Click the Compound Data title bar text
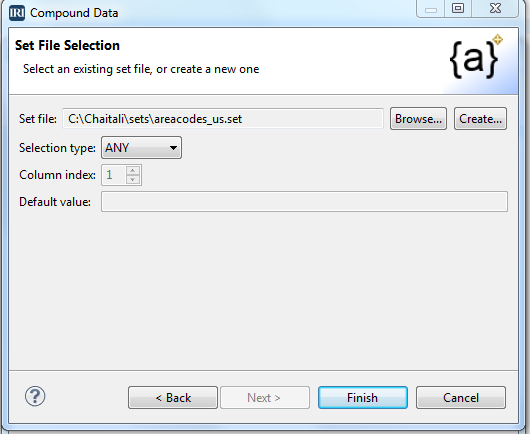530x434 pixels. [74, 13]
